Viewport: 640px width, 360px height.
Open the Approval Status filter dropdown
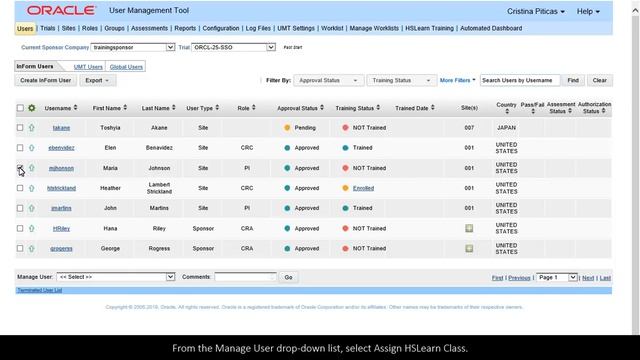click(x=328, y=80)
